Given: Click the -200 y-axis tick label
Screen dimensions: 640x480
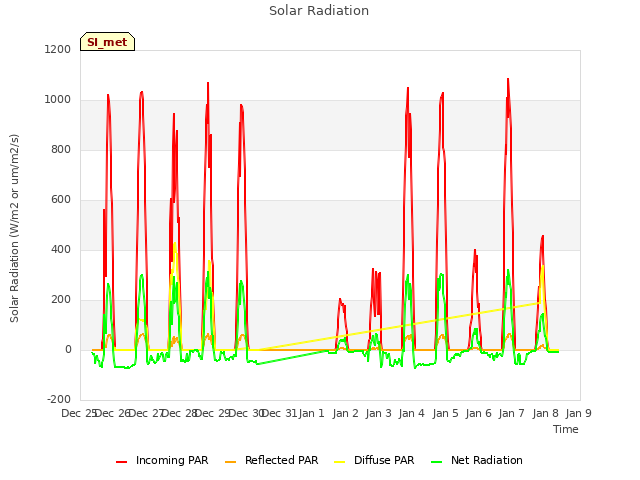Looking at the screenshot, I should tap(59, 399).
